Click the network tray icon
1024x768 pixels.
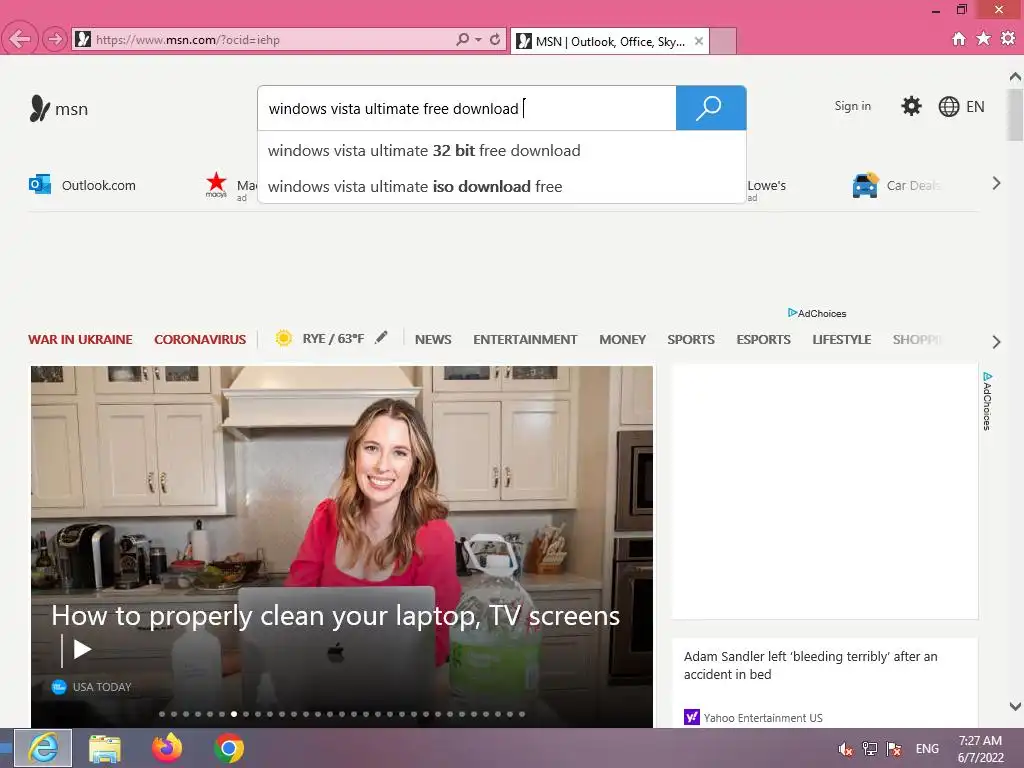pyautogui.click(x=869, y=748)
